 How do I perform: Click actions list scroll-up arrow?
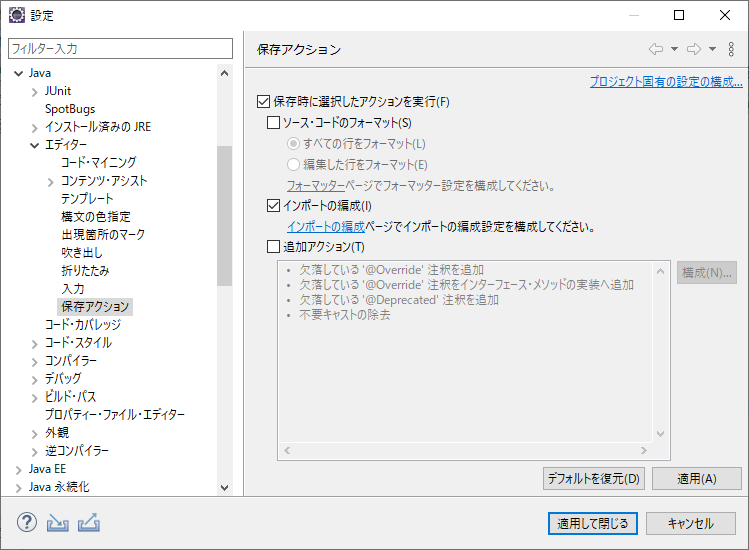[x=661, y=271]
